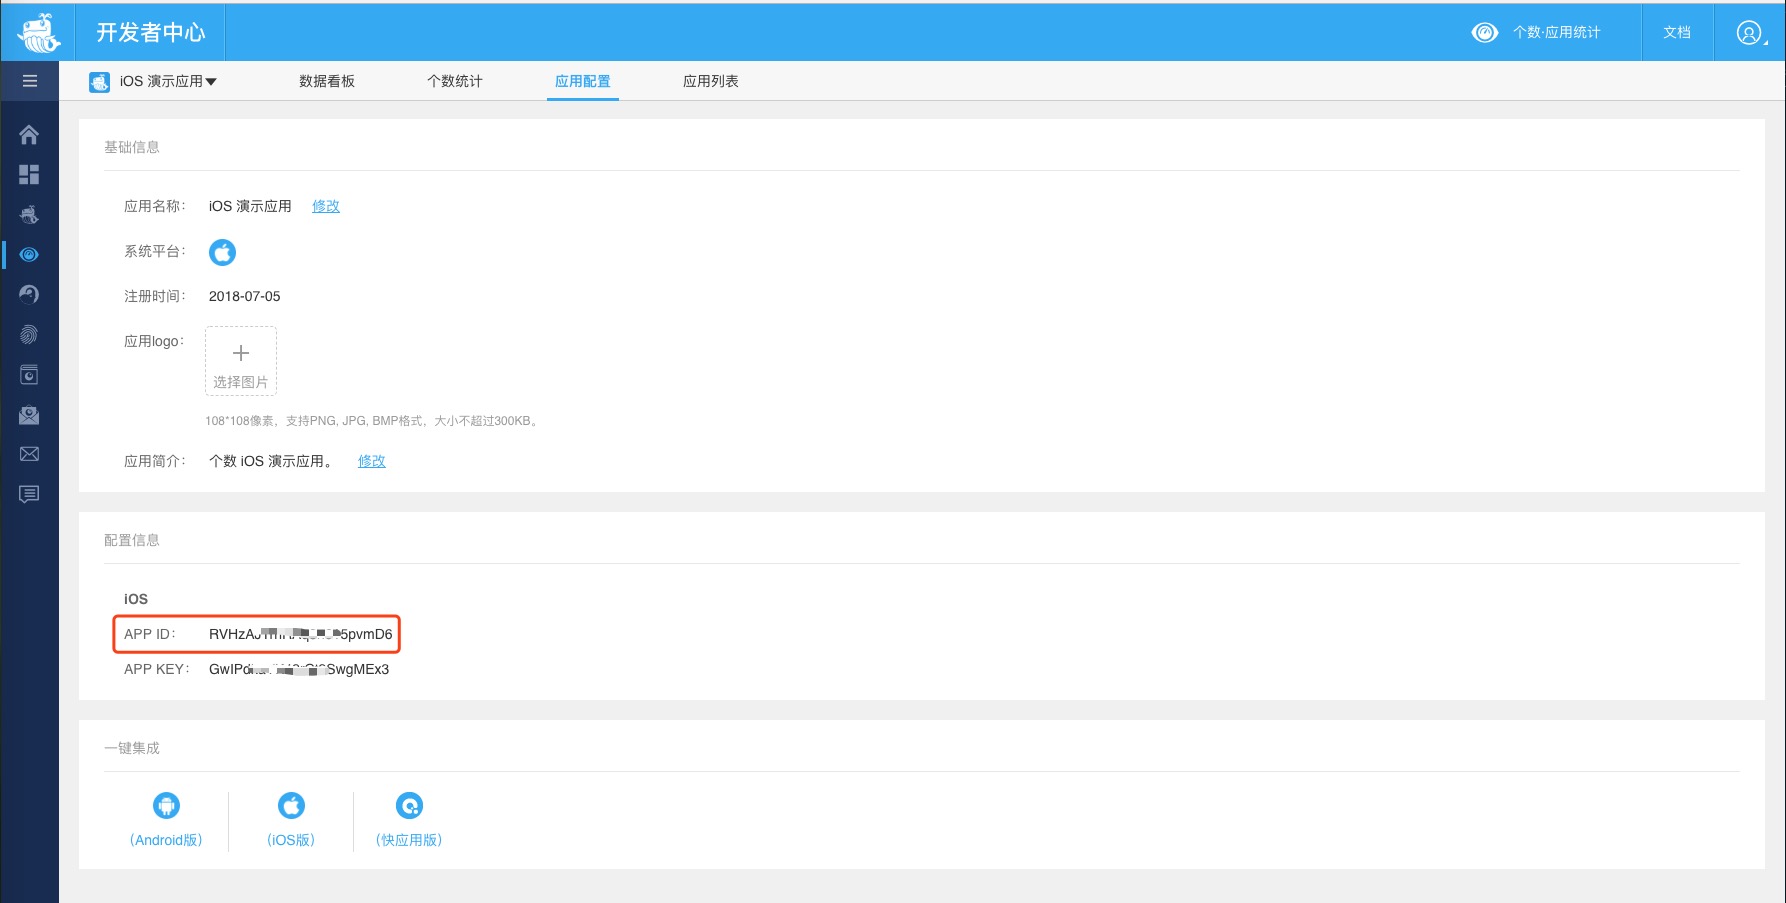Click the whale logo in the header
Image resolution: width=1786 pixels, height=903 pixels.
pos(39,33)
